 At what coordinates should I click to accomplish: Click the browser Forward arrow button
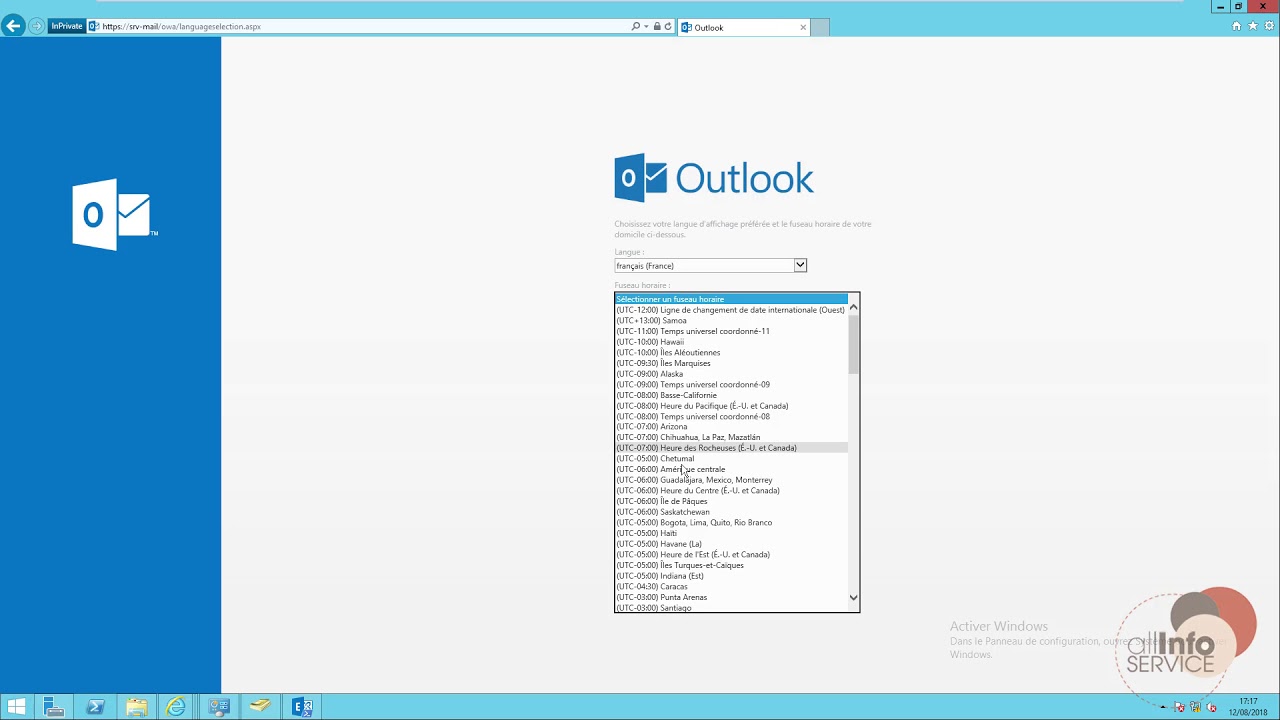pyautogui.click(x=37, y=26)
